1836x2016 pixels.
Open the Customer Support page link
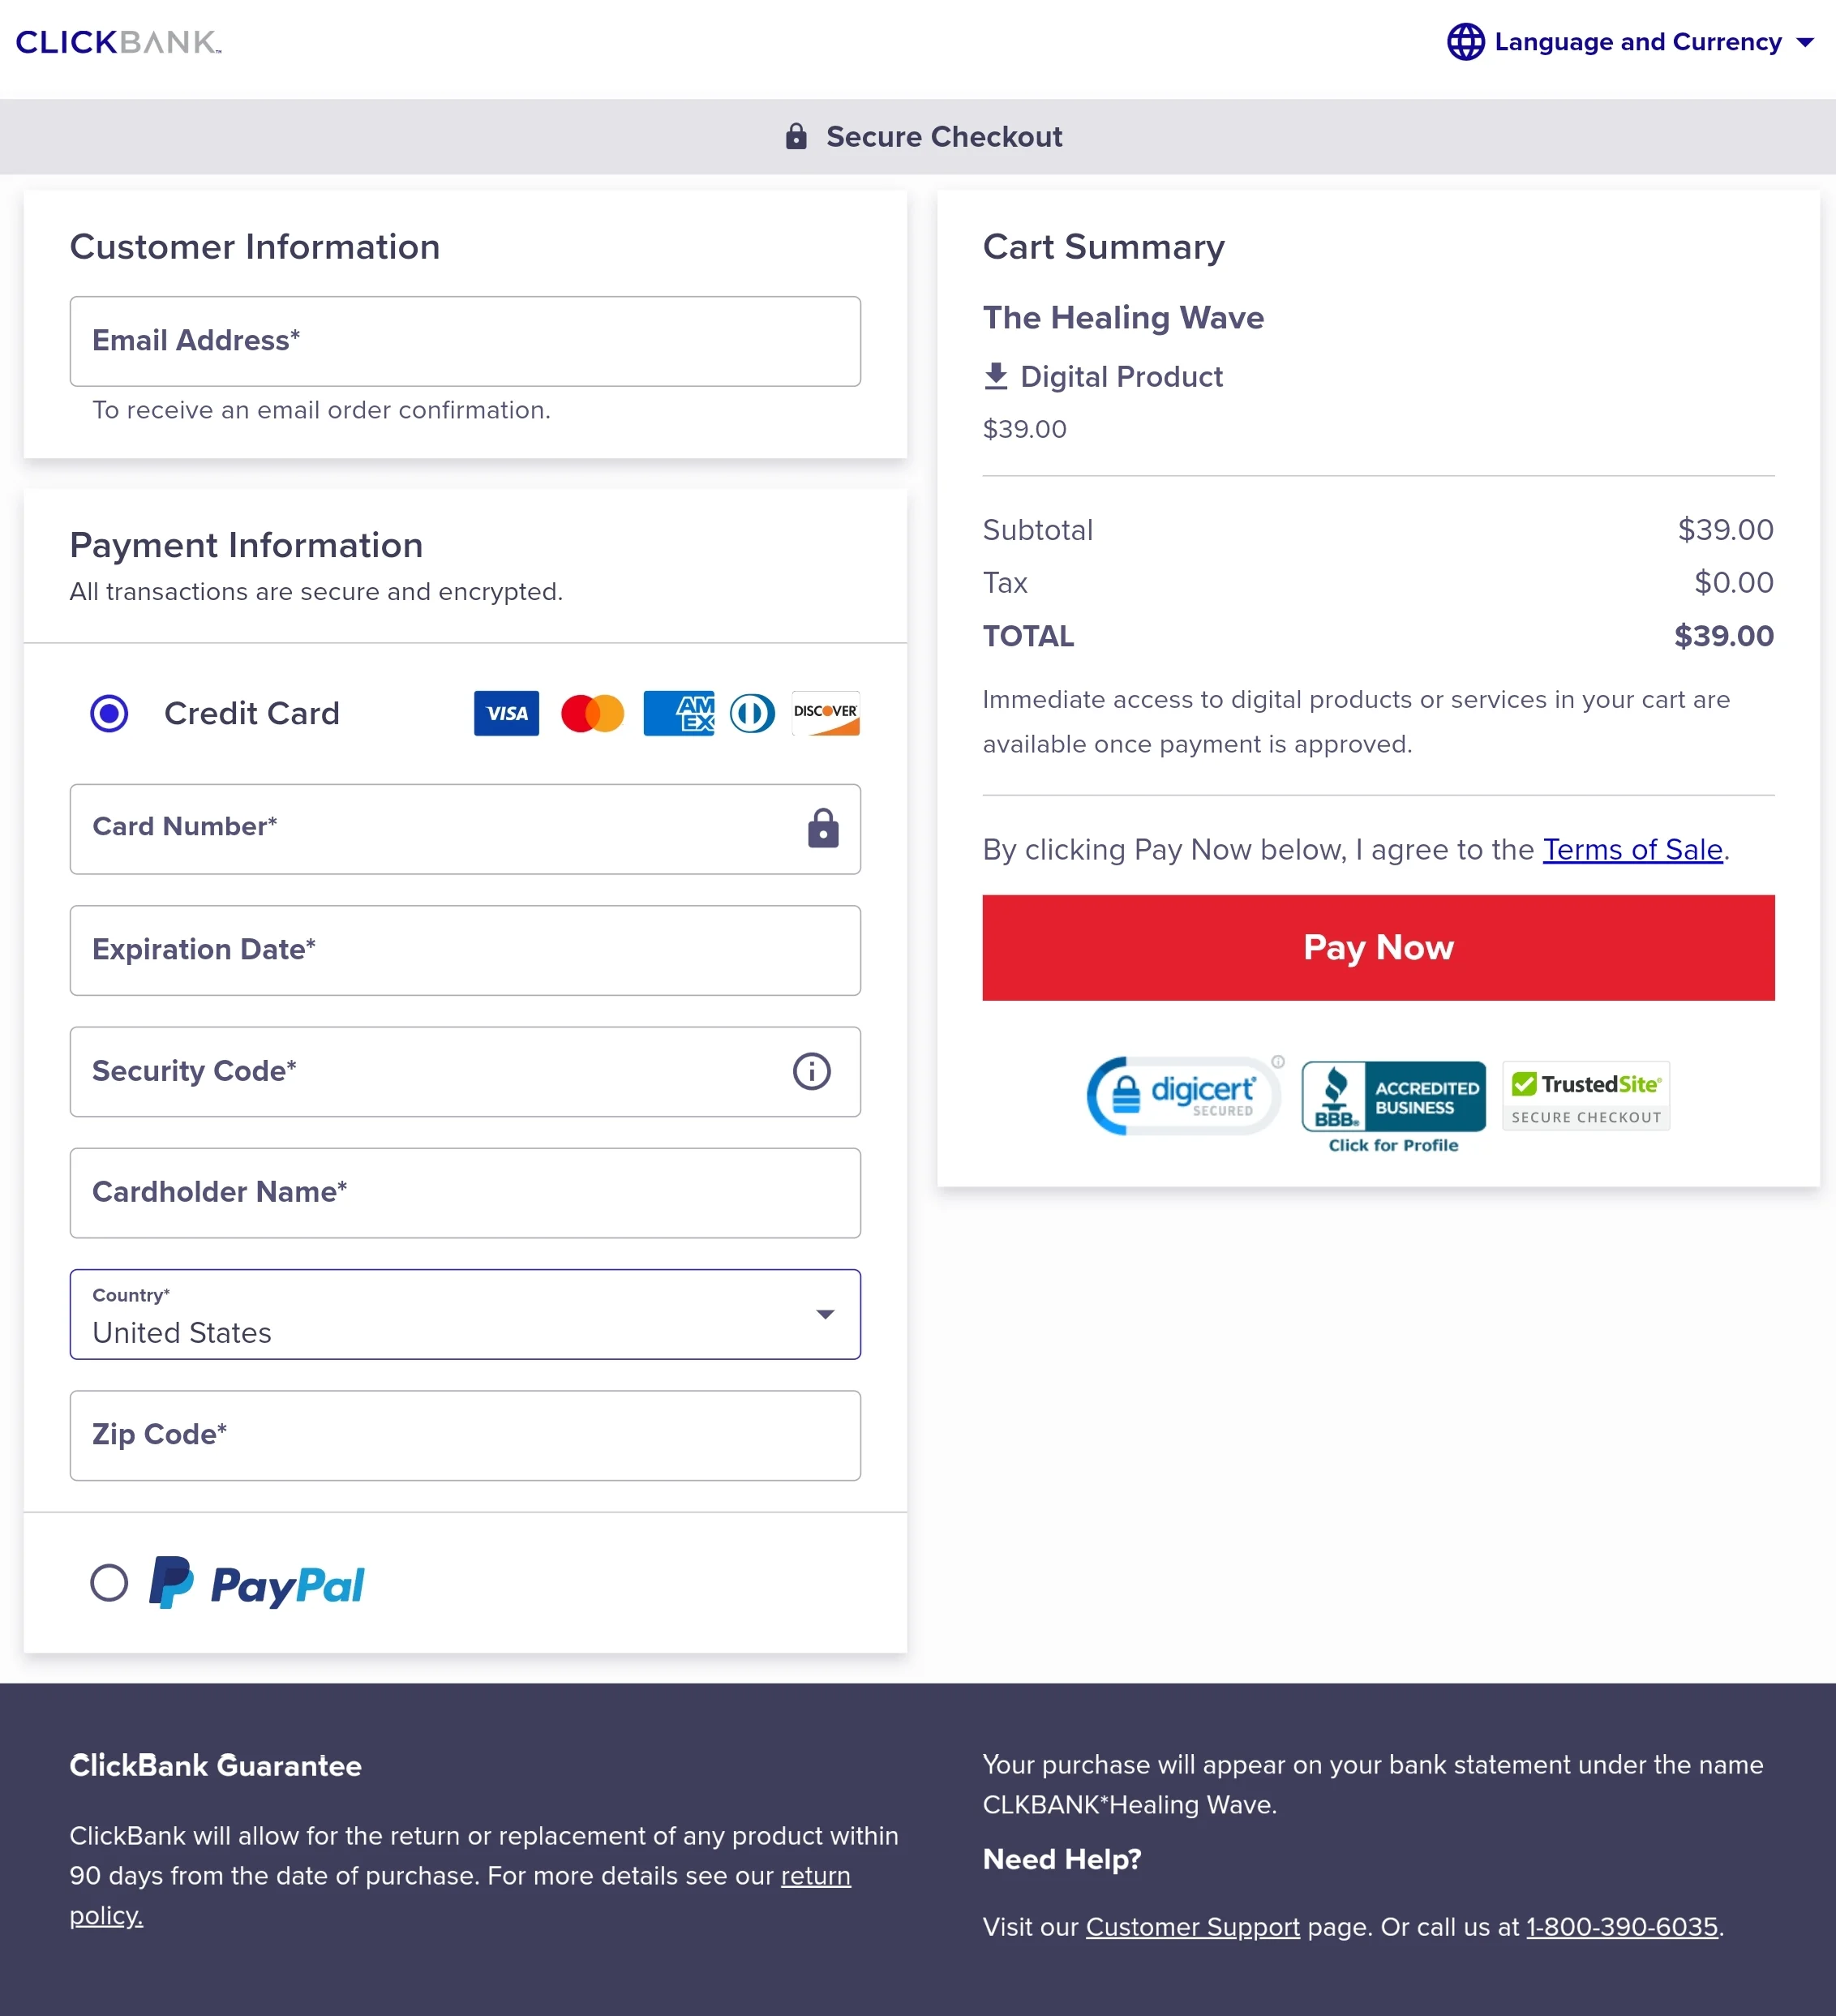coord(1192,1926)
